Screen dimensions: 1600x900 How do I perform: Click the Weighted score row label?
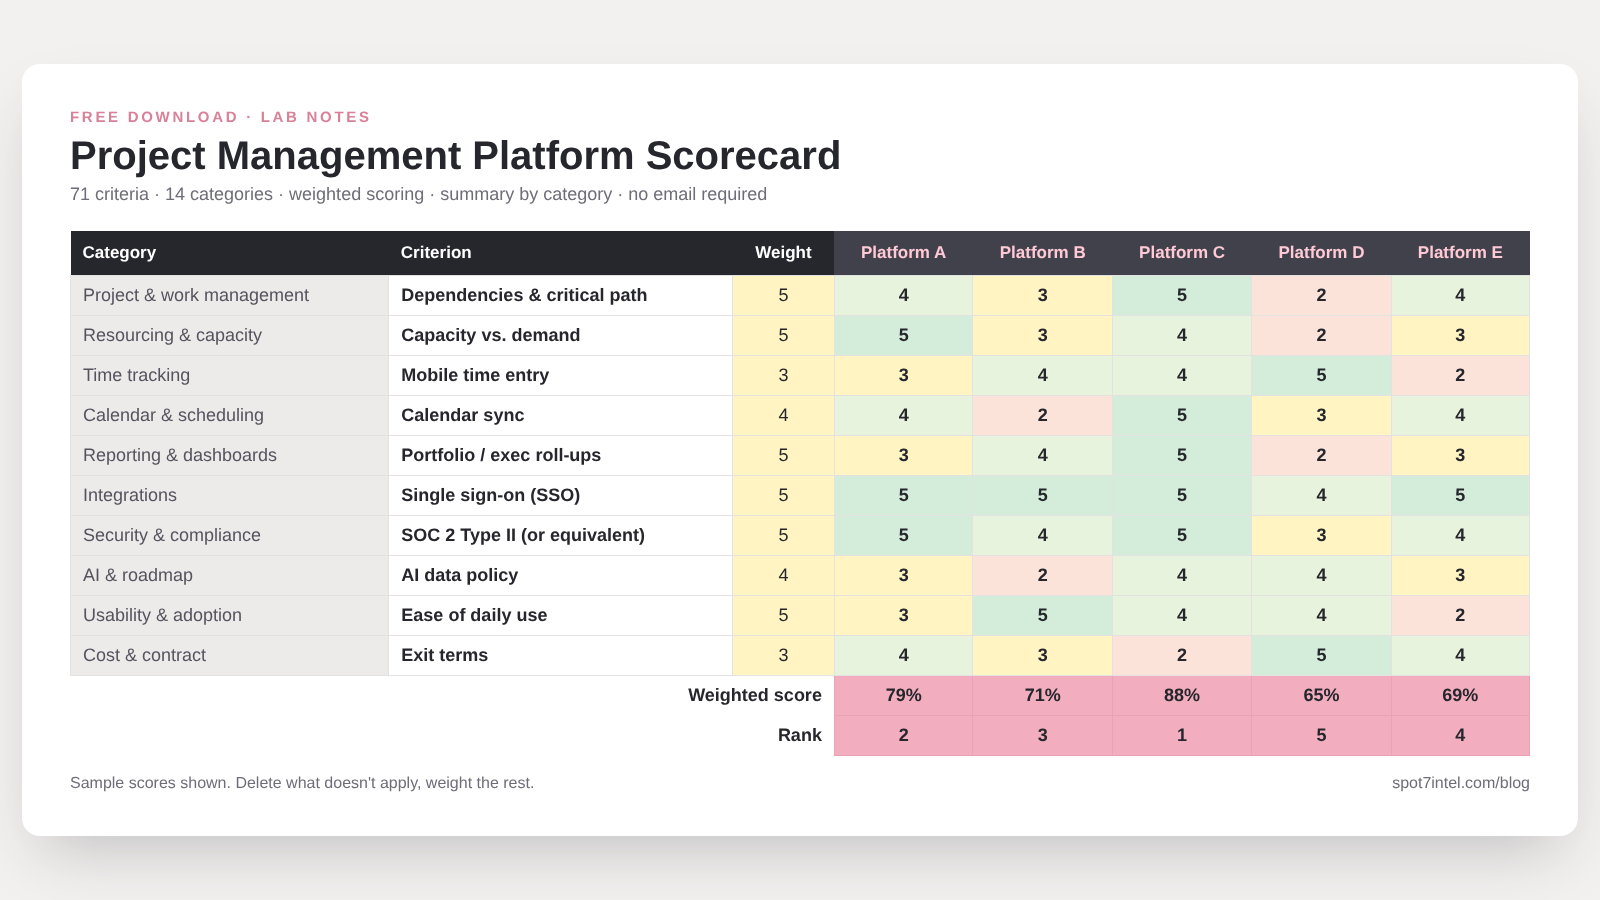click(755, 695)
